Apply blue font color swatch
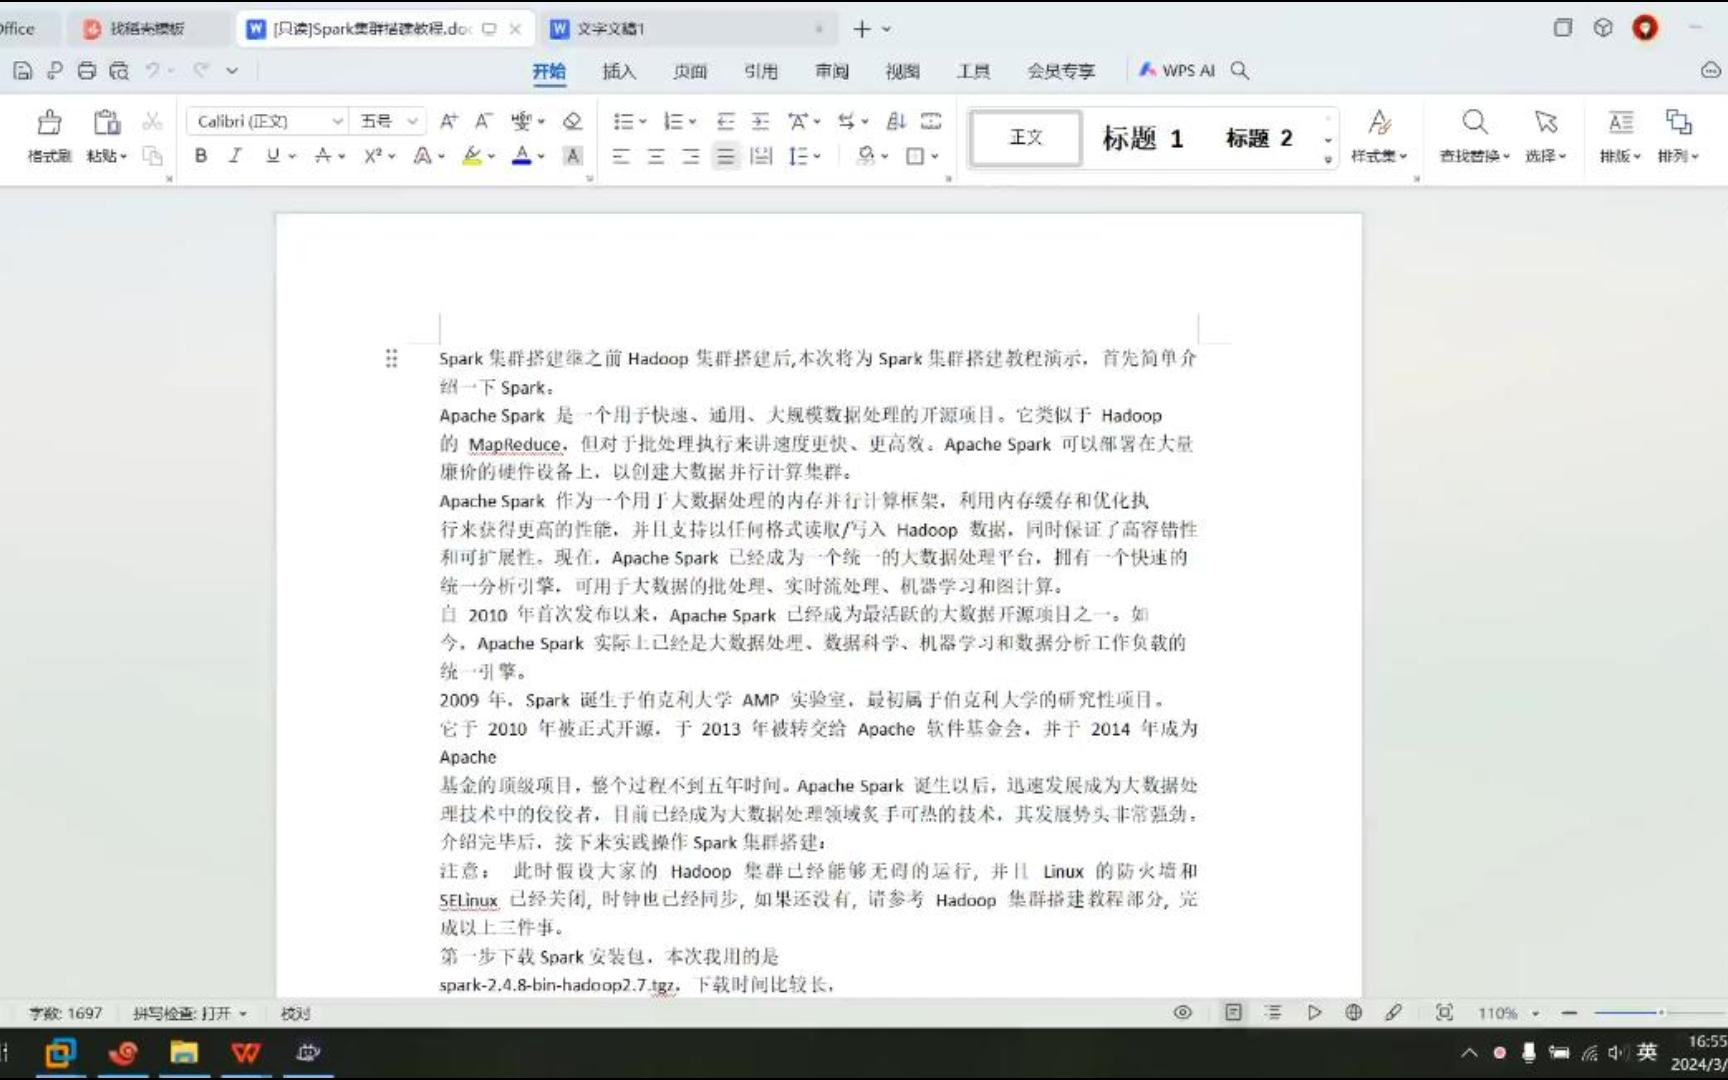The height and width of the screenshot is (1080, 1728). coord(521,155)
